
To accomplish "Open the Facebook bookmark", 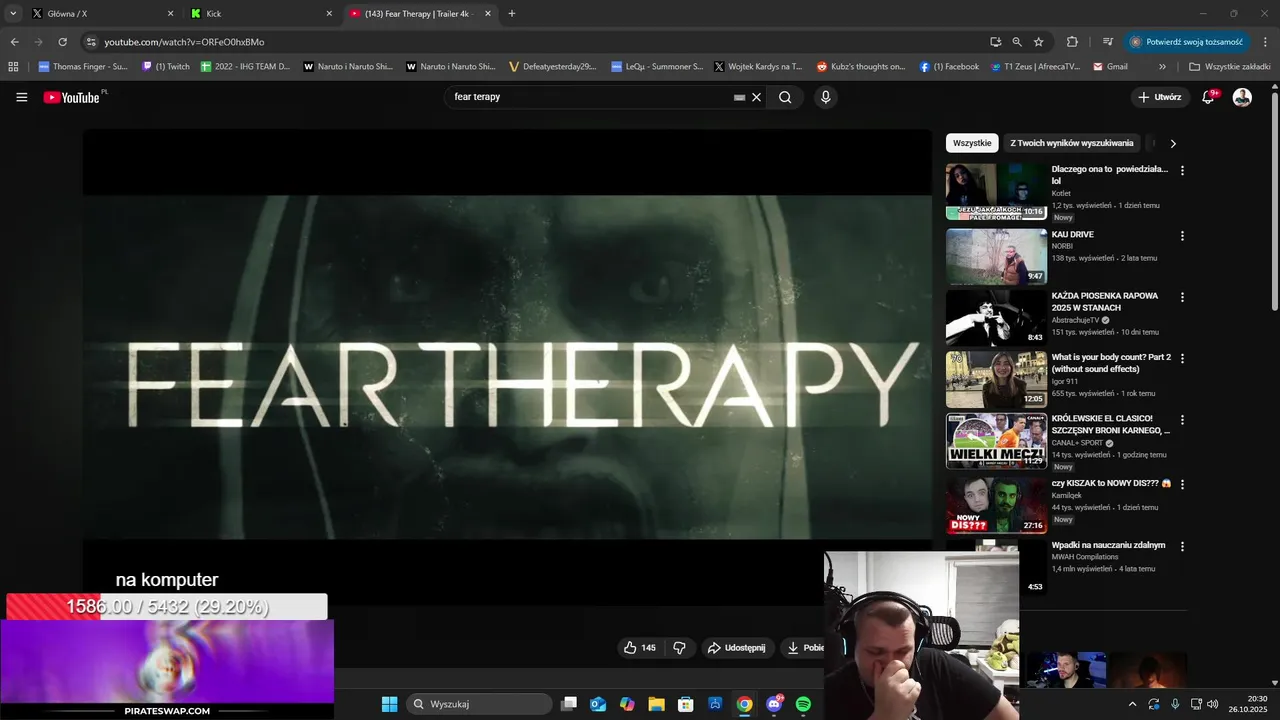I will click(x=949, y=67).
